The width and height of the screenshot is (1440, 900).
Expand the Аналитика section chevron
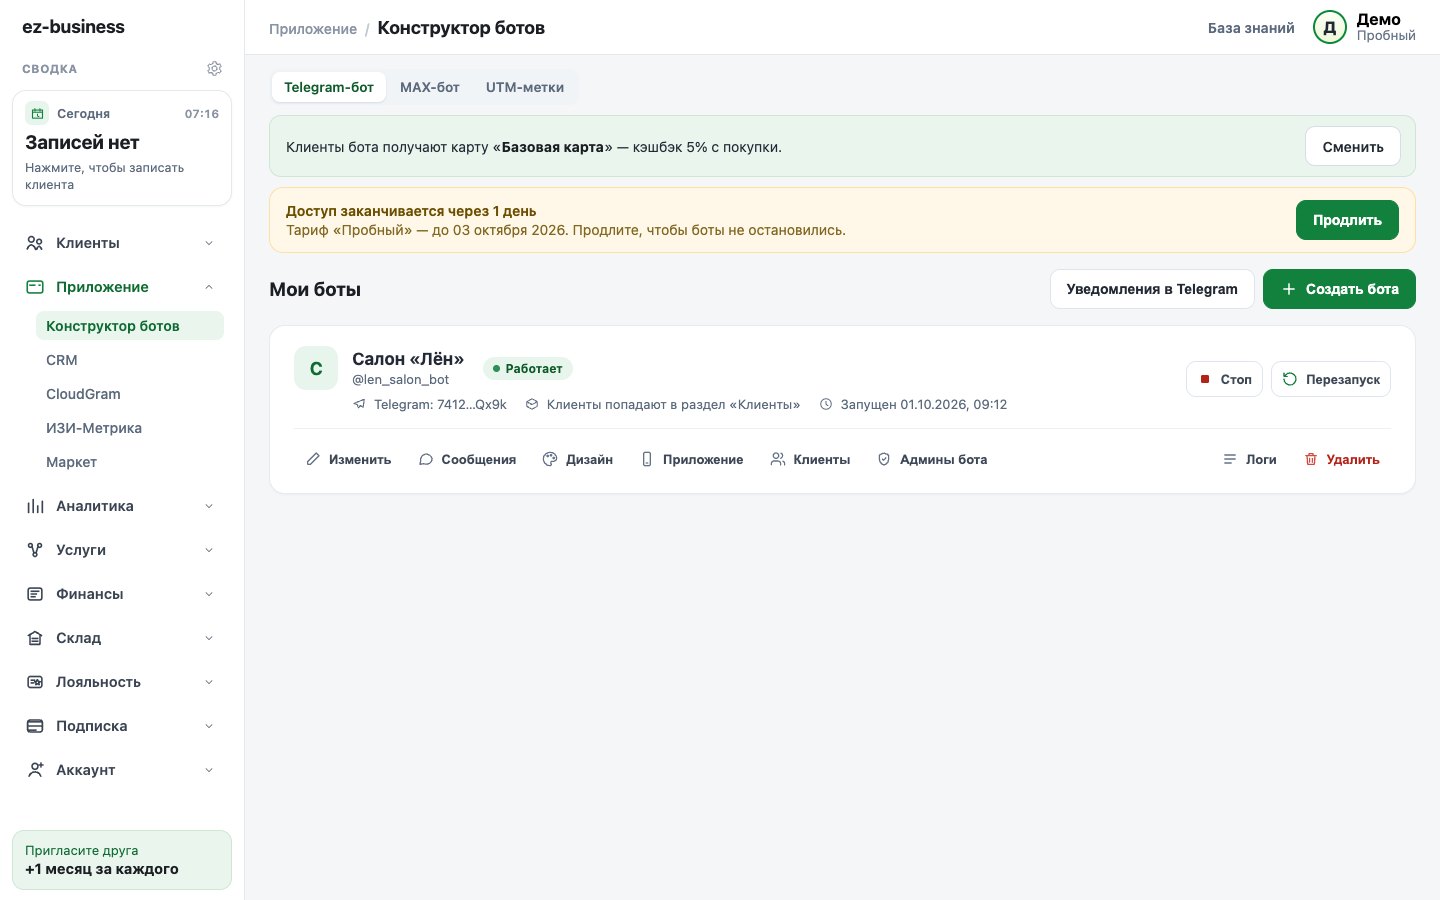tap(209, 506)
